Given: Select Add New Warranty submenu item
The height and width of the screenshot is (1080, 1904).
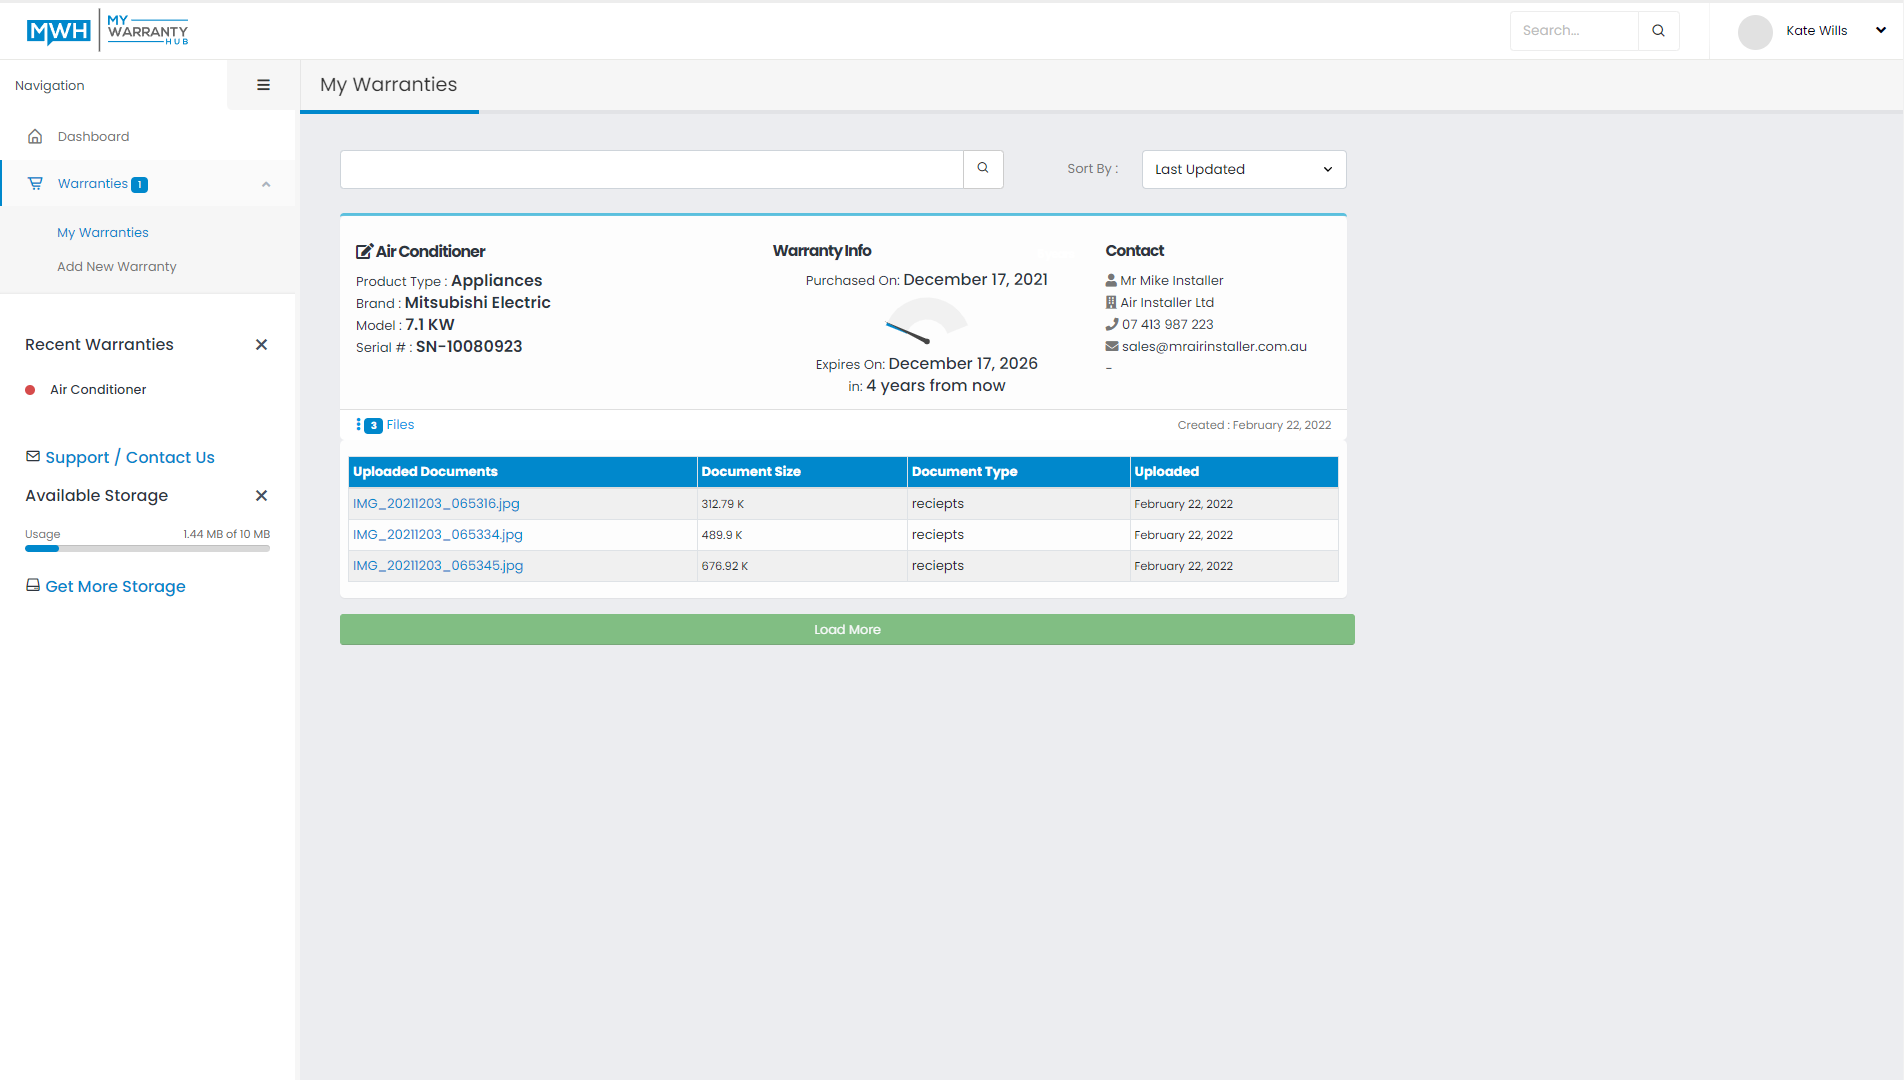Looking at the screenshot, I should (x=117, y=266).
